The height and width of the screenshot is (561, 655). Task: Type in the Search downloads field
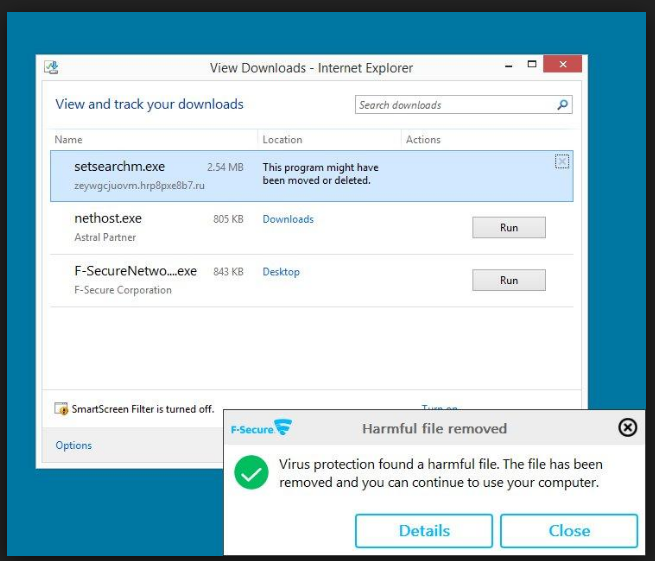[455, 105]
